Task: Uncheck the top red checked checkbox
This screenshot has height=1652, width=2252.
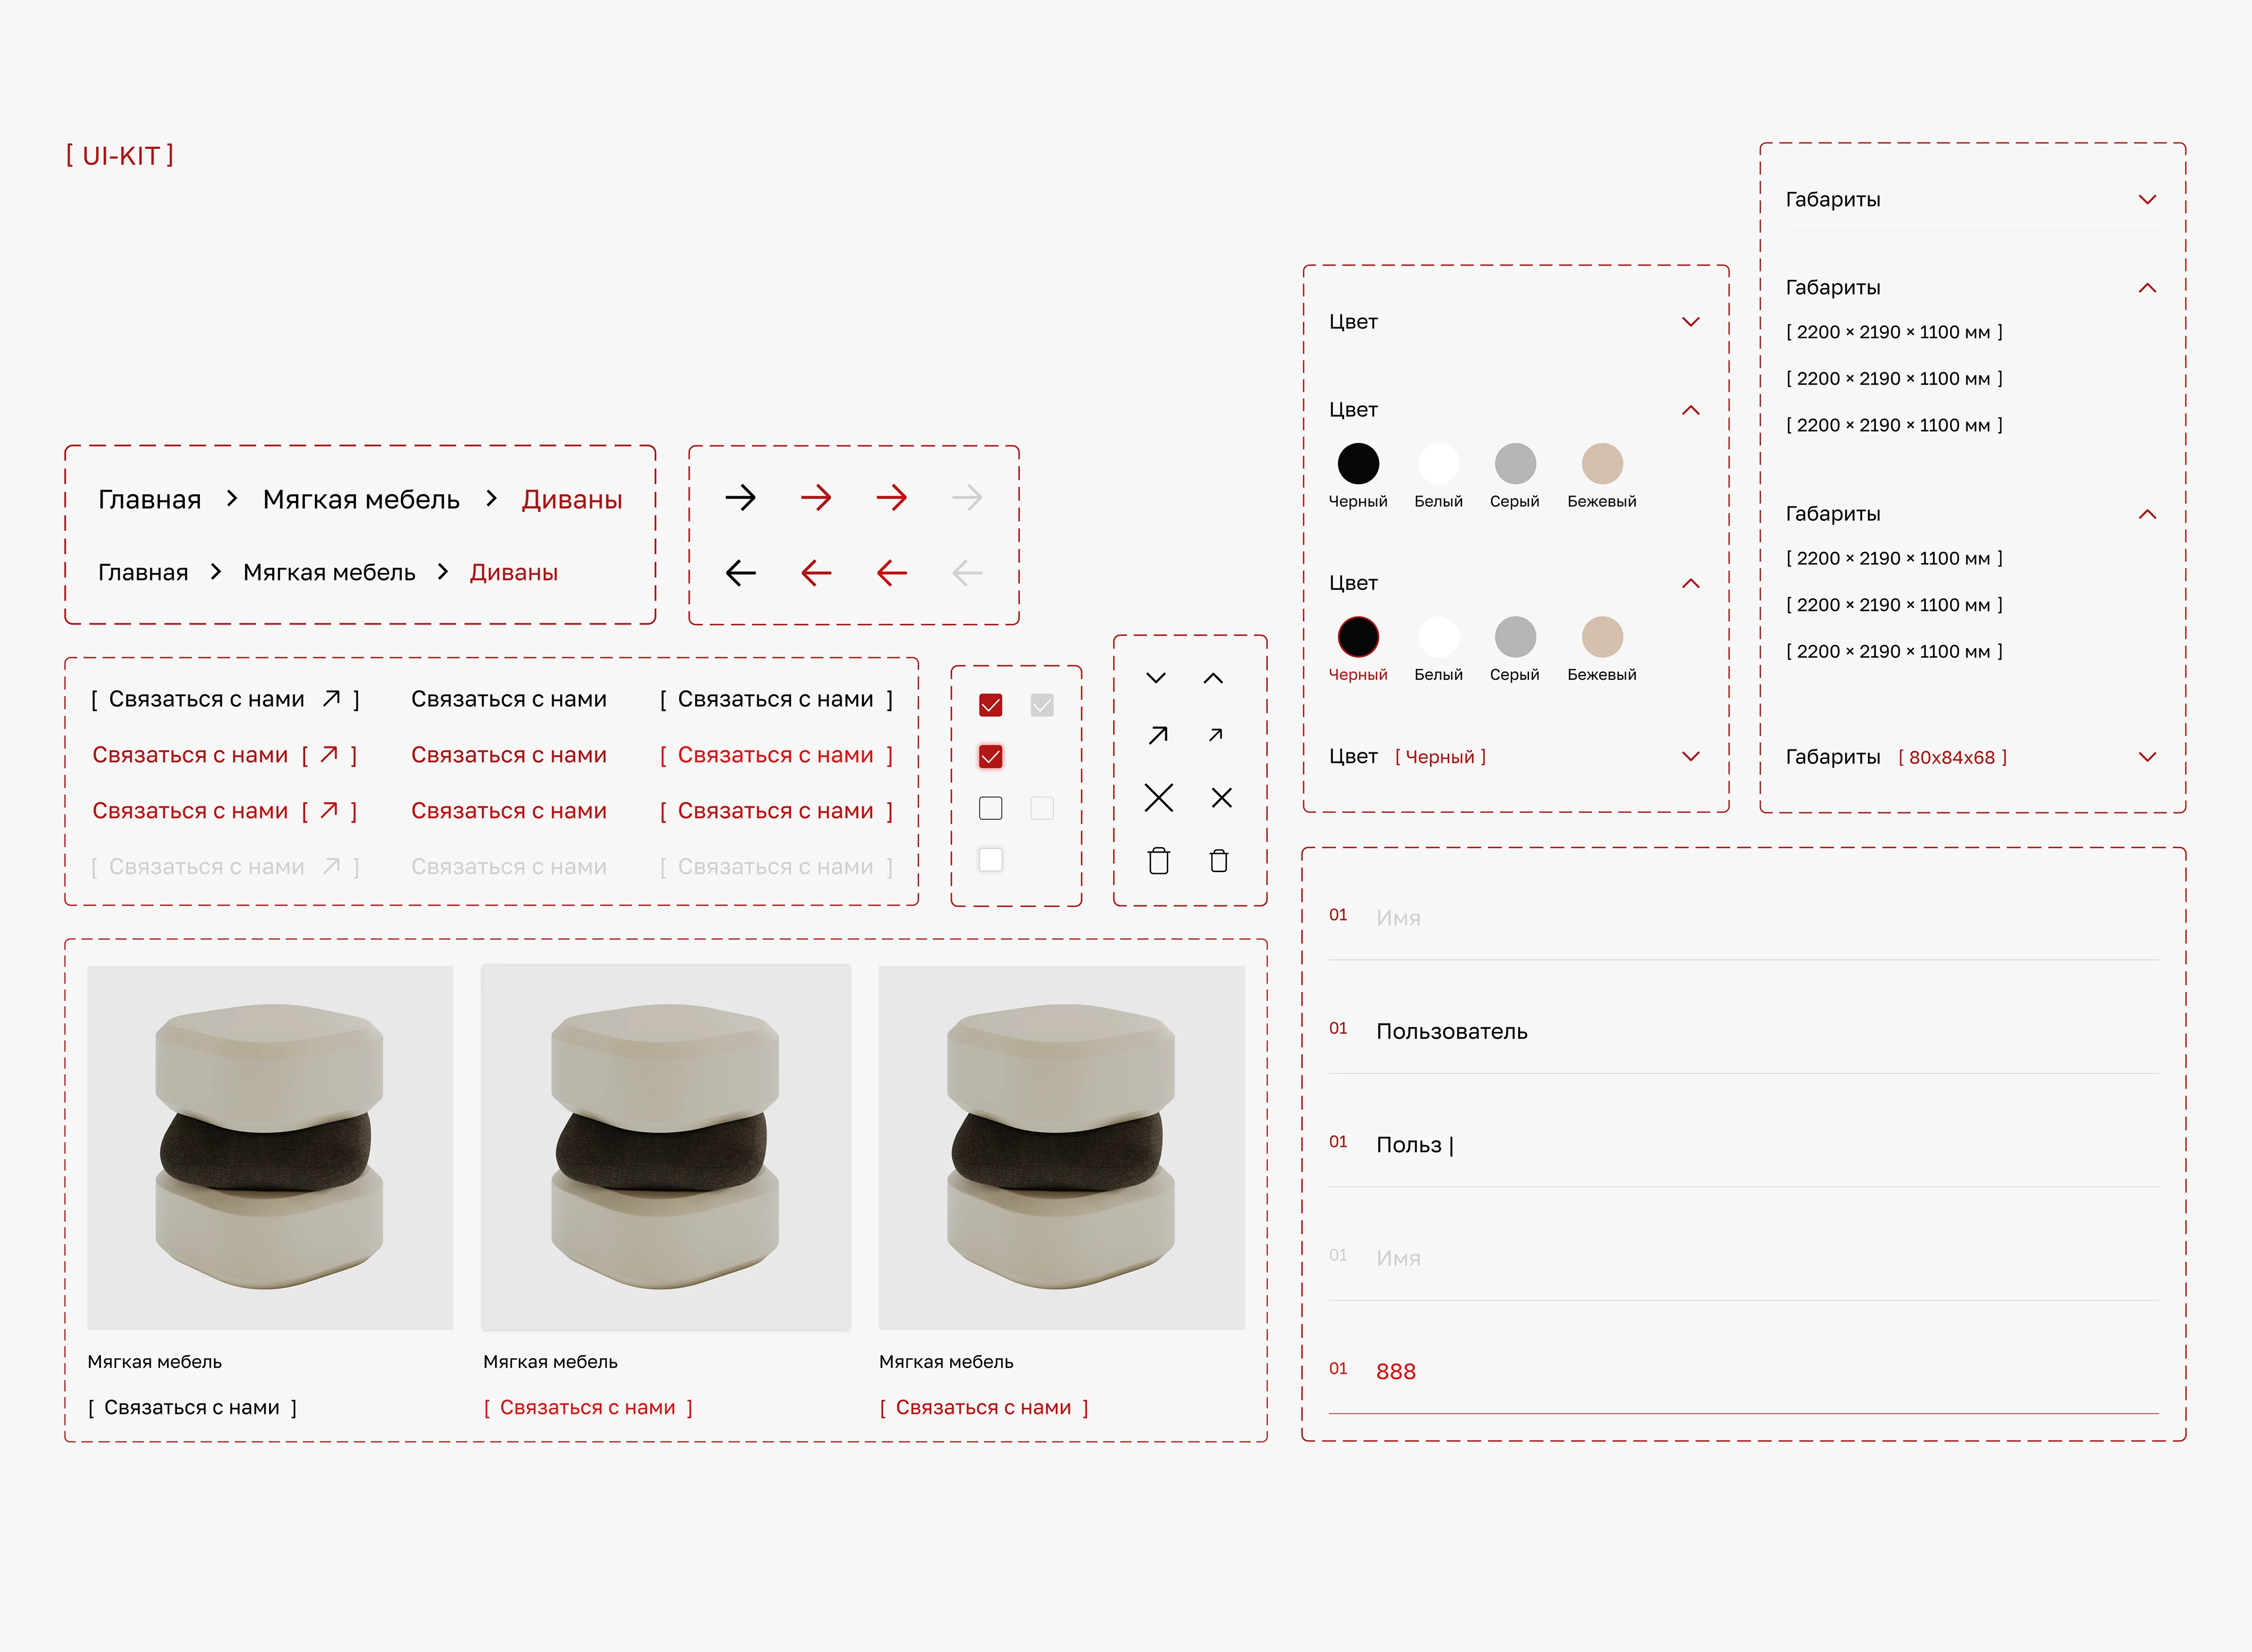Action: point(990,705)
